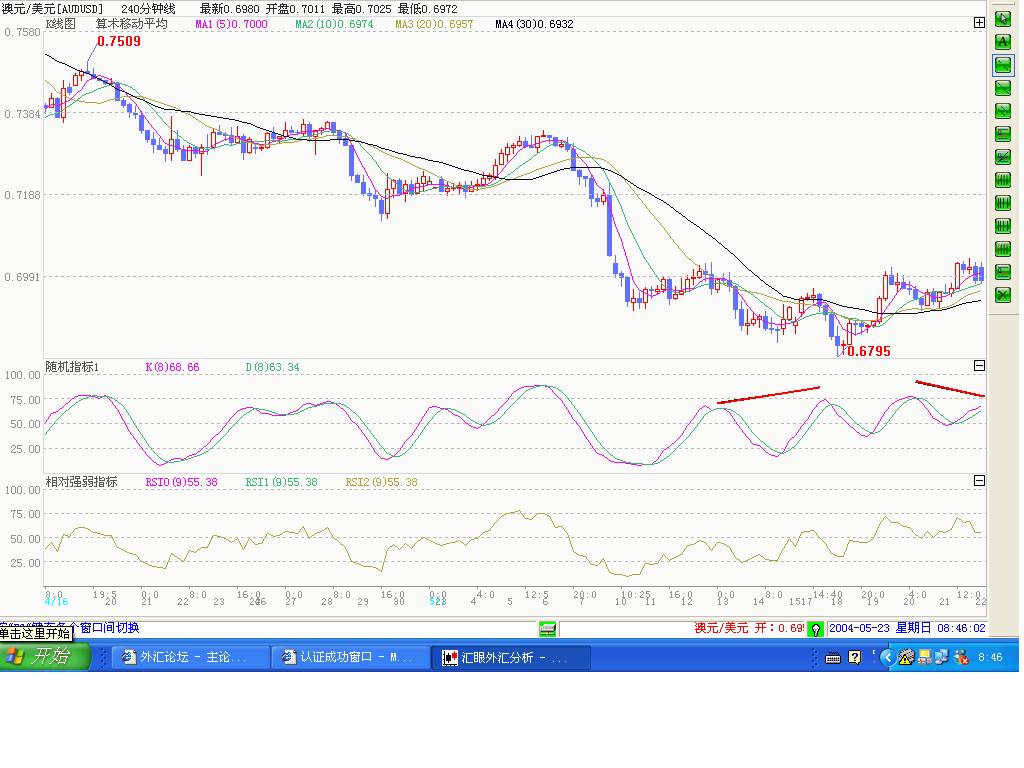Viewport: 1024px width, 768px height.
Task: Show hidden system tray icons
Action: point(886,658)
